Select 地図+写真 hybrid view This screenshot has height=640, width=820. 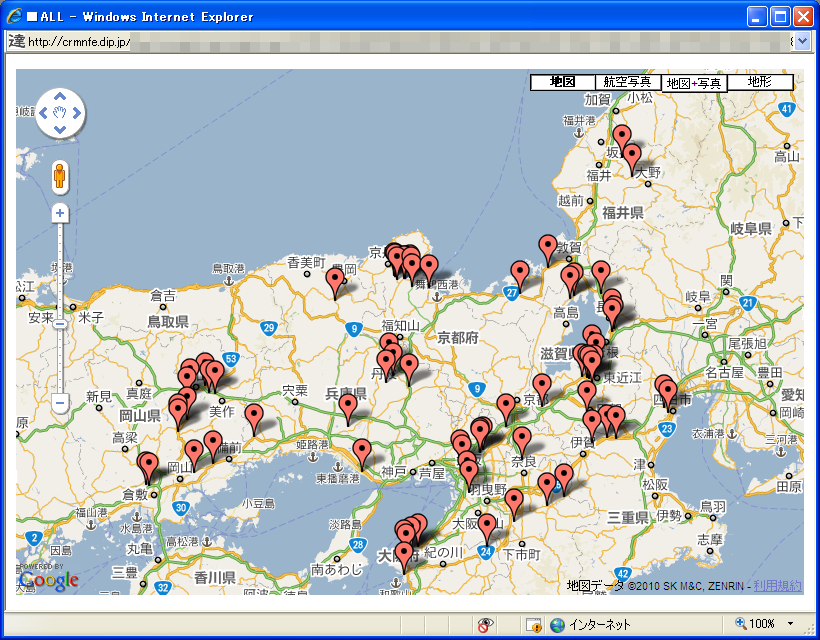pos(694,82)
